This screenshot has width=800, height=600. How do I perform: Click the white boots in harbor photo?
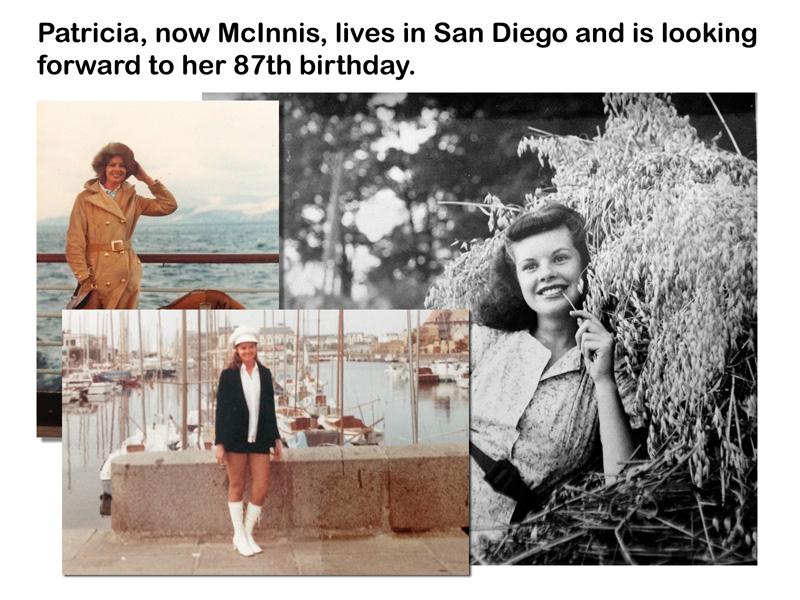point(245,528)
